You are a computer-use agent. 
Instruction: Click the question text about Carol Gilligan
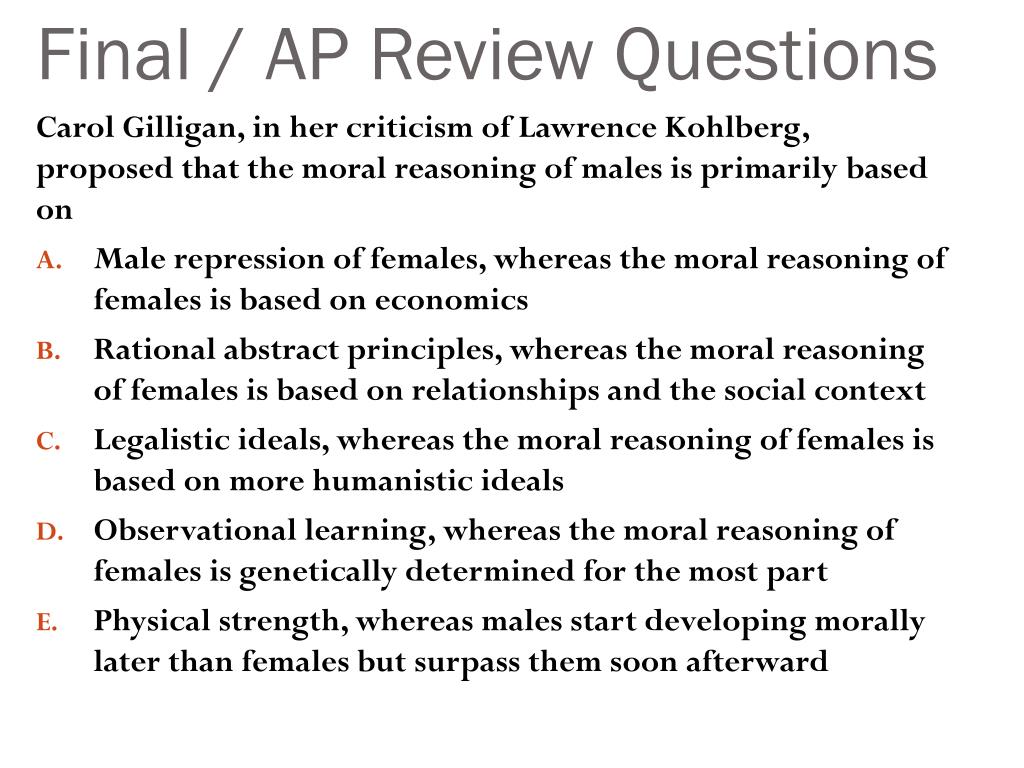click(481, 168)
